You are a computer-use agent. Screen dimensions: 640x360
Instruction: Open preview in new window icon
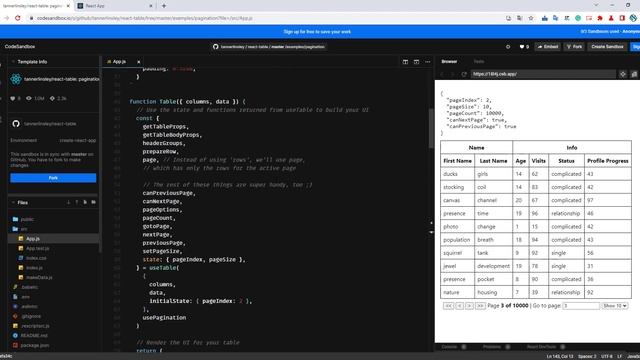[634, 74]
